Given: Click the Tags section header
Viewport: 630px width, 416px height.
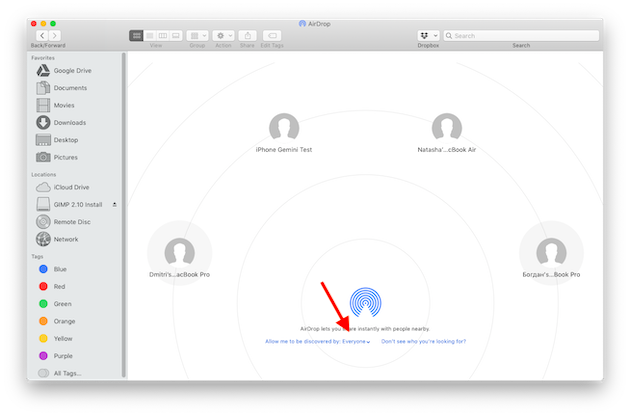Looking at the screenshot, I should tap(37, 256).
